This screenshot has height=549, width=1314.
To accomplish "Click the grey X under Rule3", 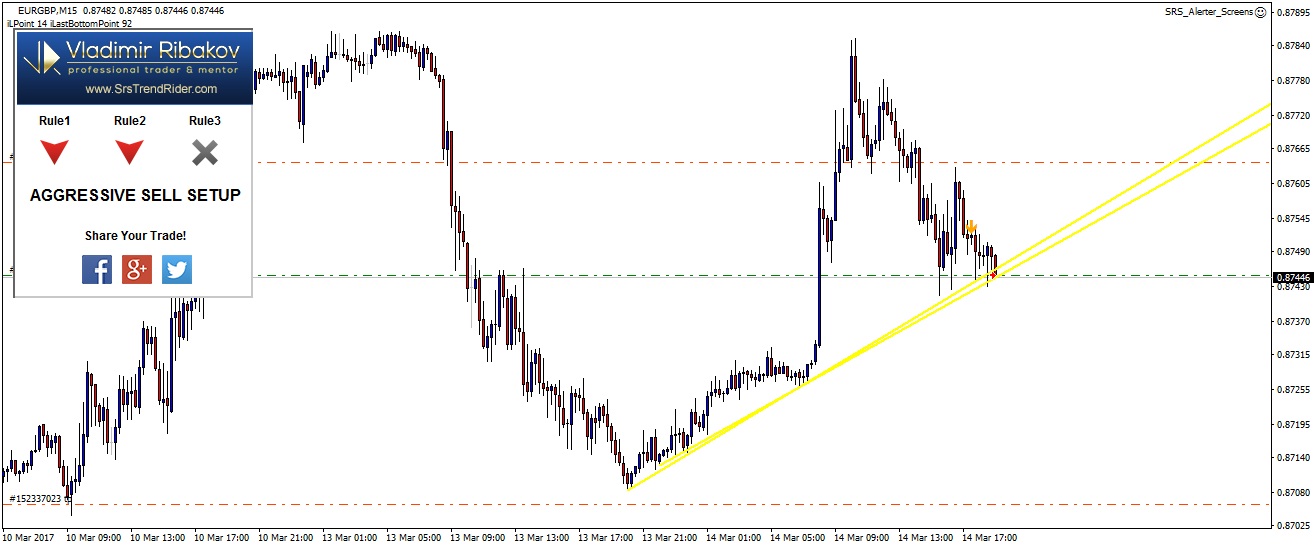I will point(205,152).
